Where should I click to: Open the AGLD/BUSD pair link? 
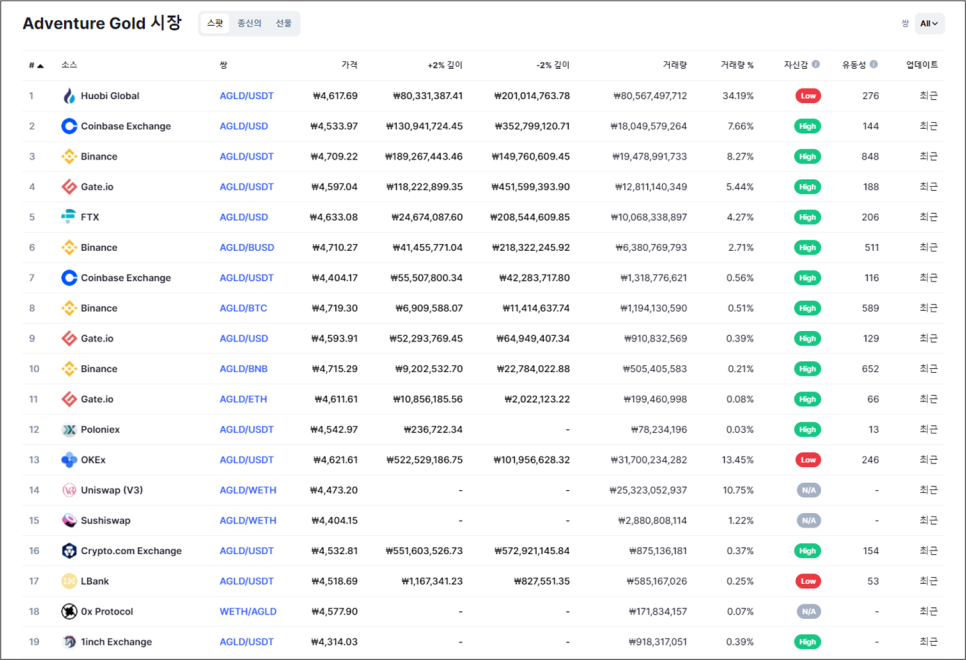pos(247,247)
